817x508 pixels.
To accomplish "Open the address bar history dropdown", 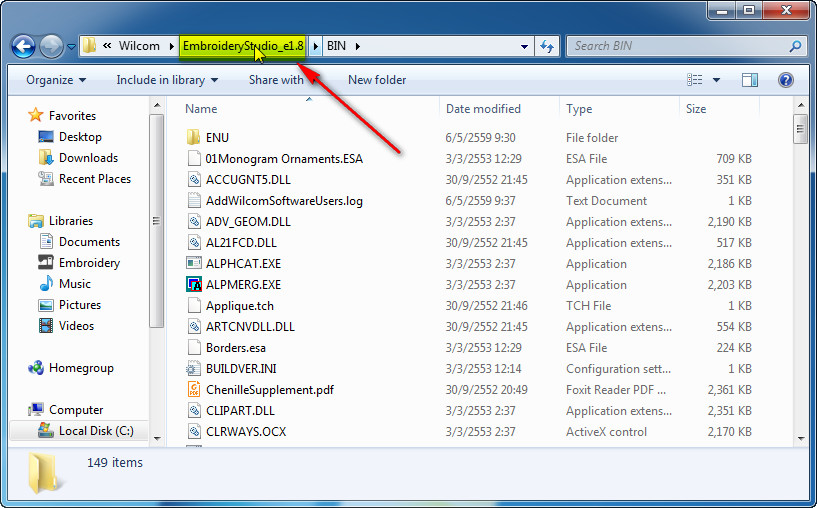I will pos(524,46).
